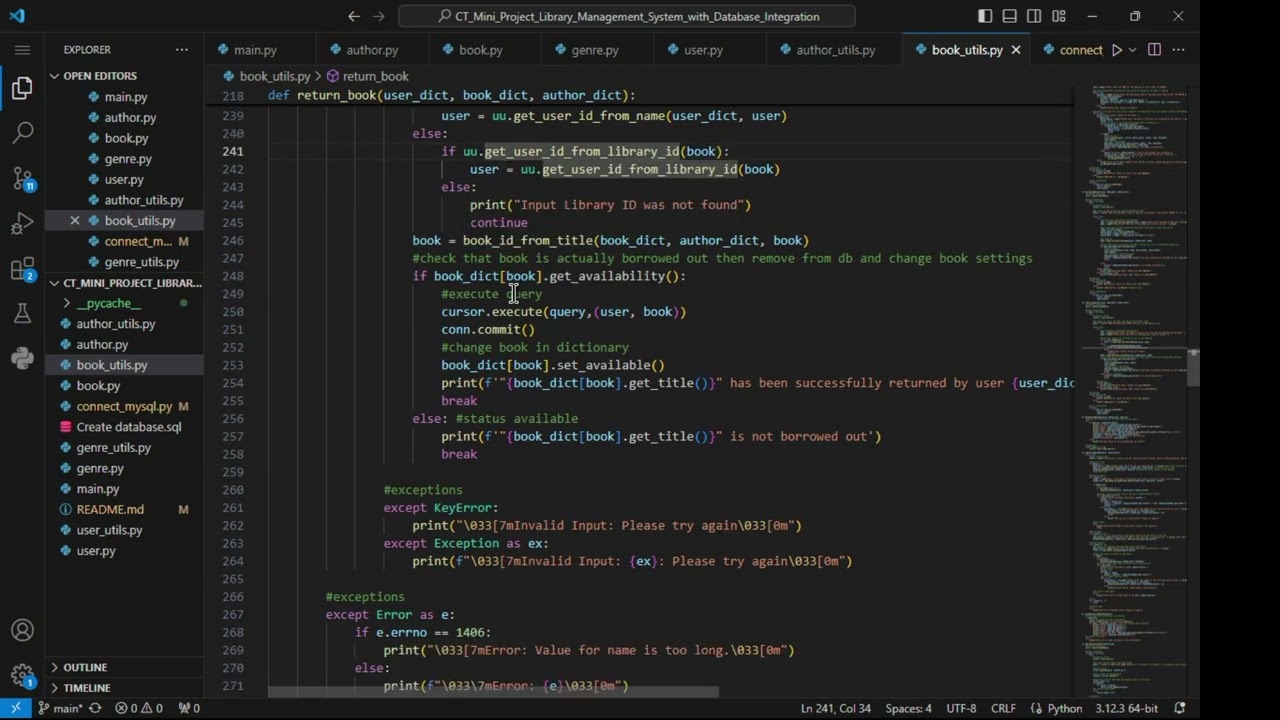Toggle the bottom panel layout button

1009,16
